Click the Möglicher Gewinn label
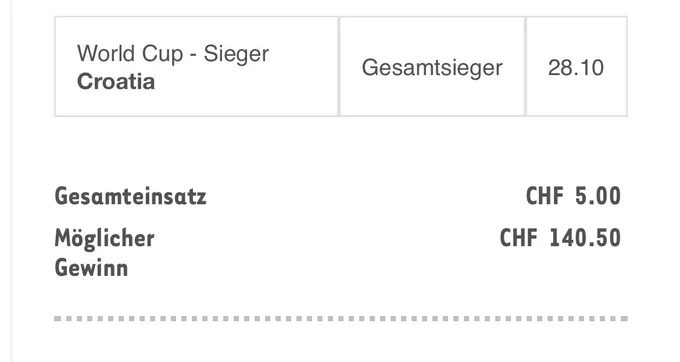 click(105, 253)
